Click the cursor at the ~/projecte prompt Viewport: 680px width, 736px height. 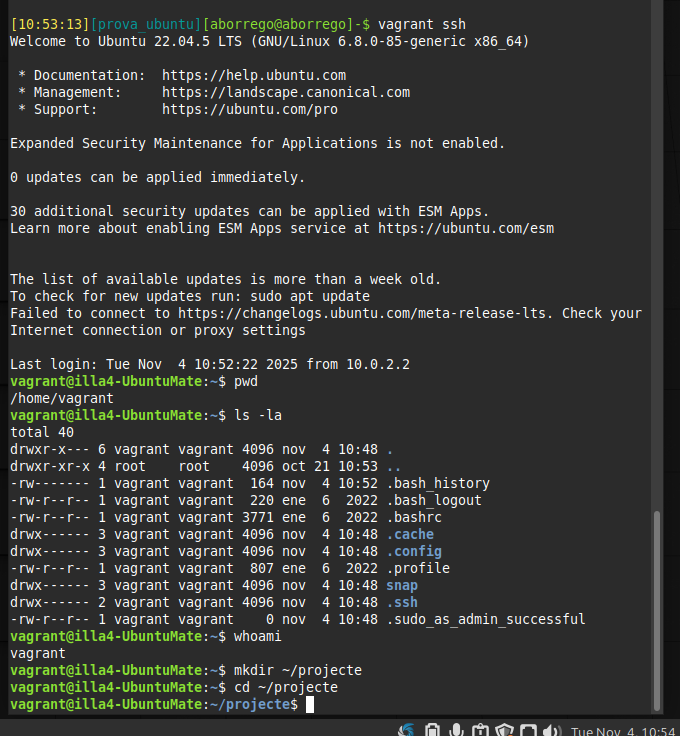pyautogui.click(x=310, y=704)
